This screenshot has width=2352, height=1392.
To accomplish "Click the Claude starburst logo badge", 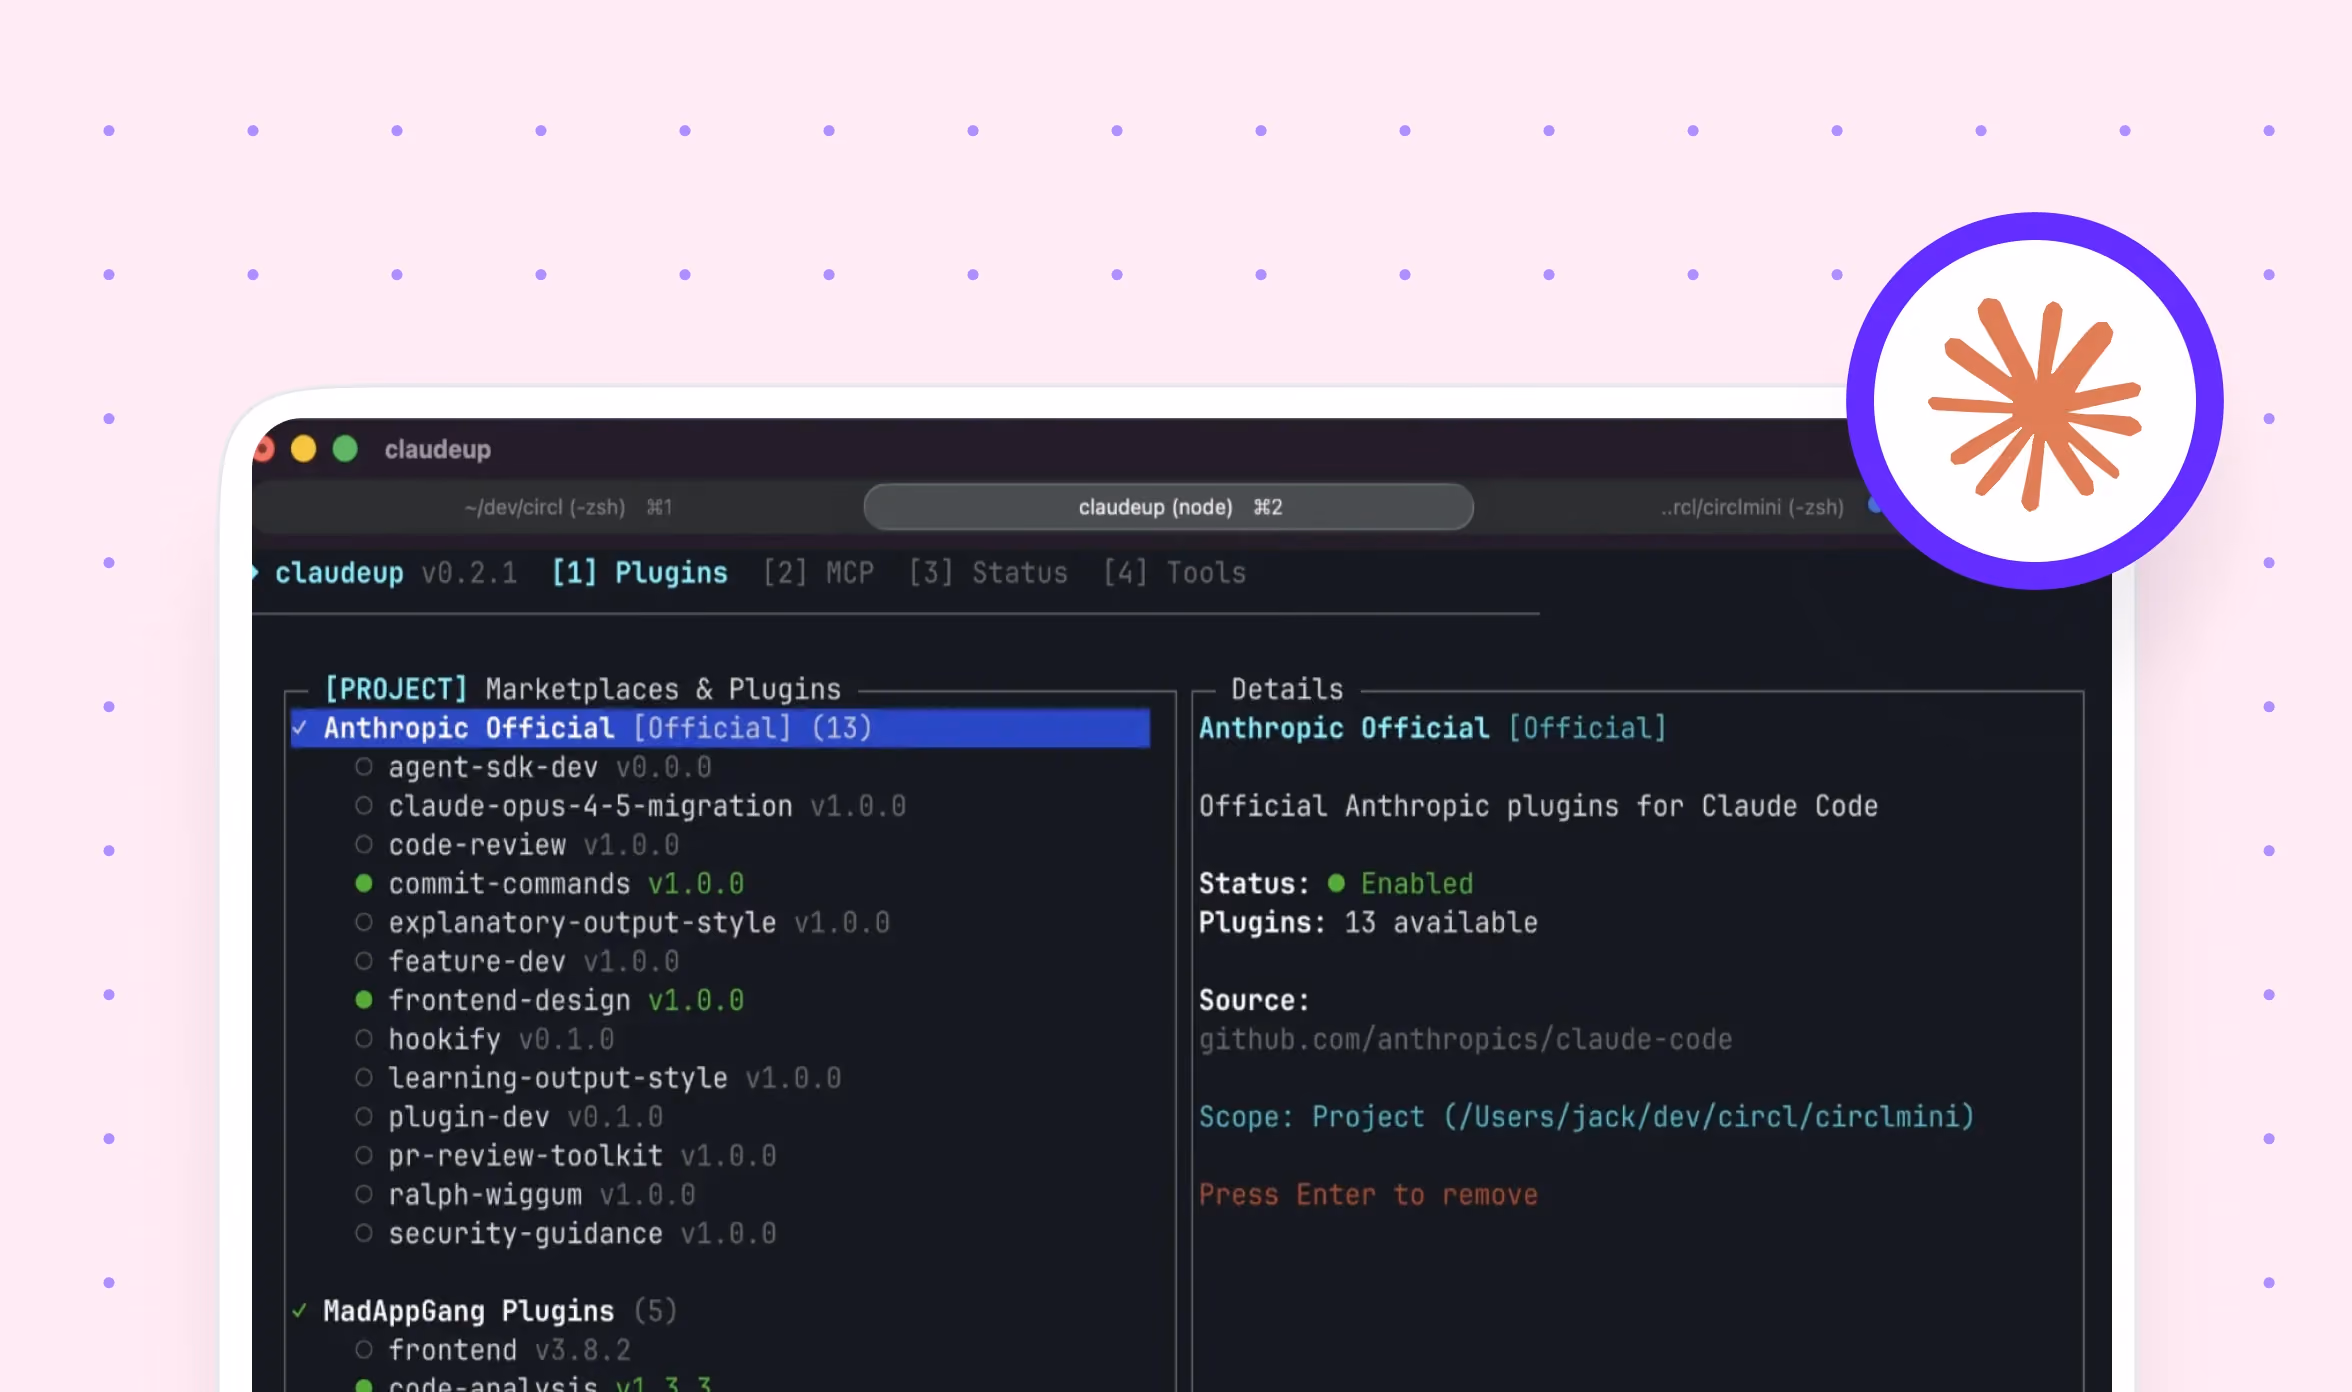I will pos(2034,401).
